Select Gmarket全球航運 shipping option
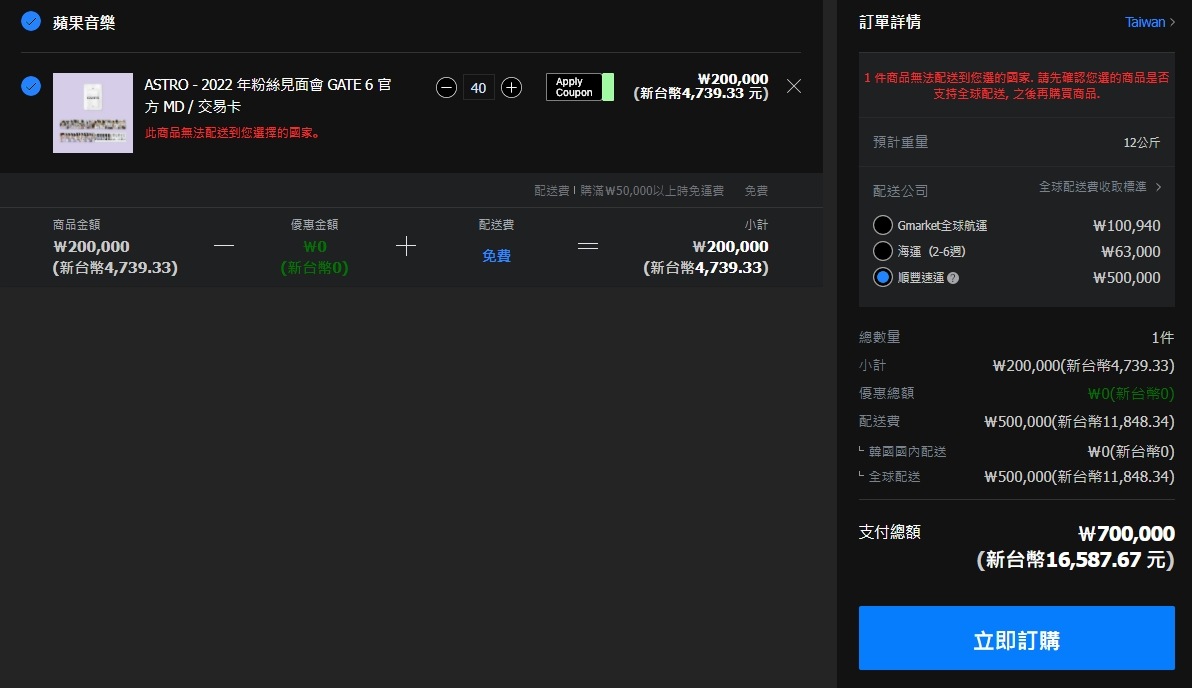Screen dimensions: 1192x688 (883, 225)
